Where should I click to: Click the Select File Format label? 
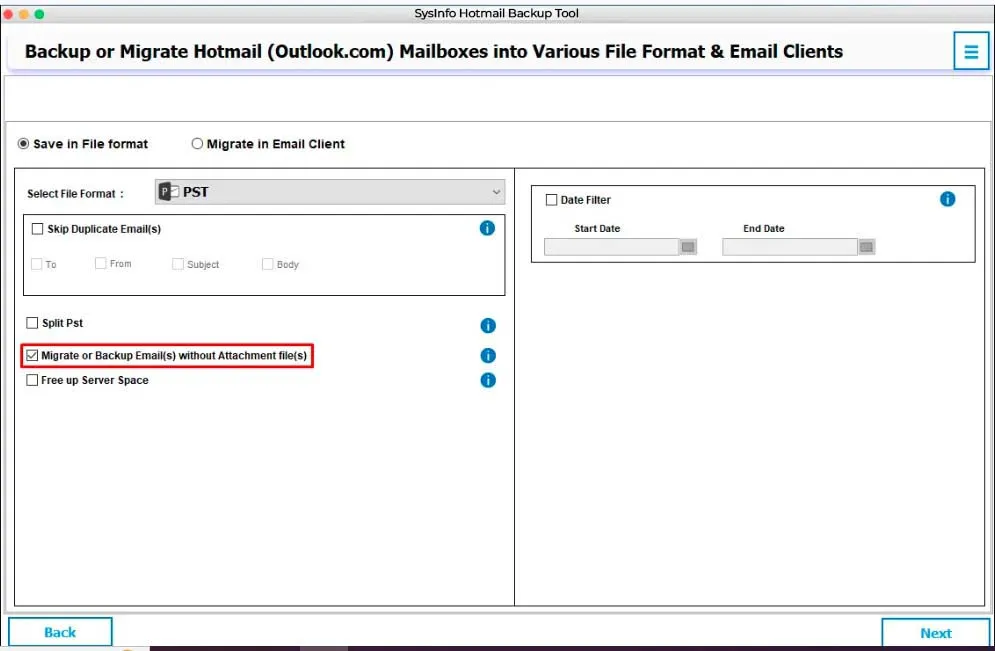tap(75, 194)
